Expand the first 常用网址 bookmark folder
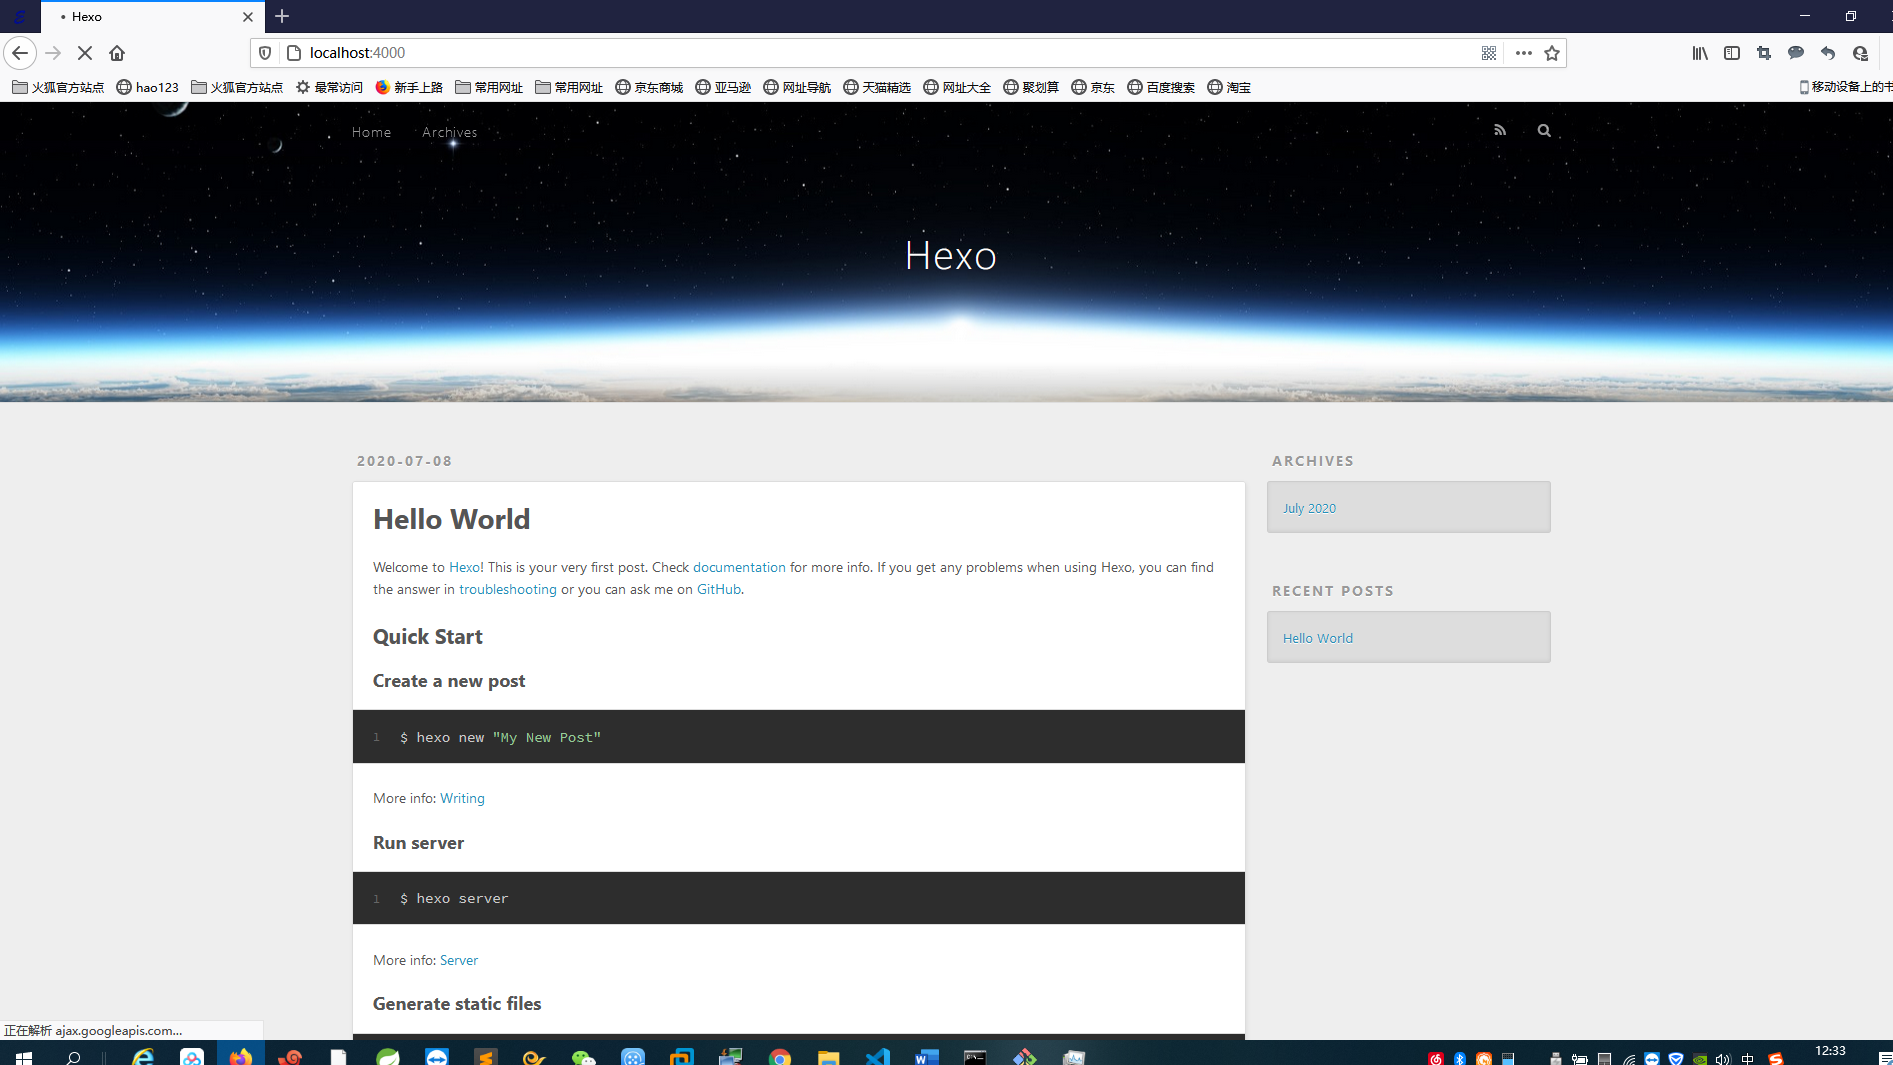Screen dimensions: 1893x1065 coord(489,87)
